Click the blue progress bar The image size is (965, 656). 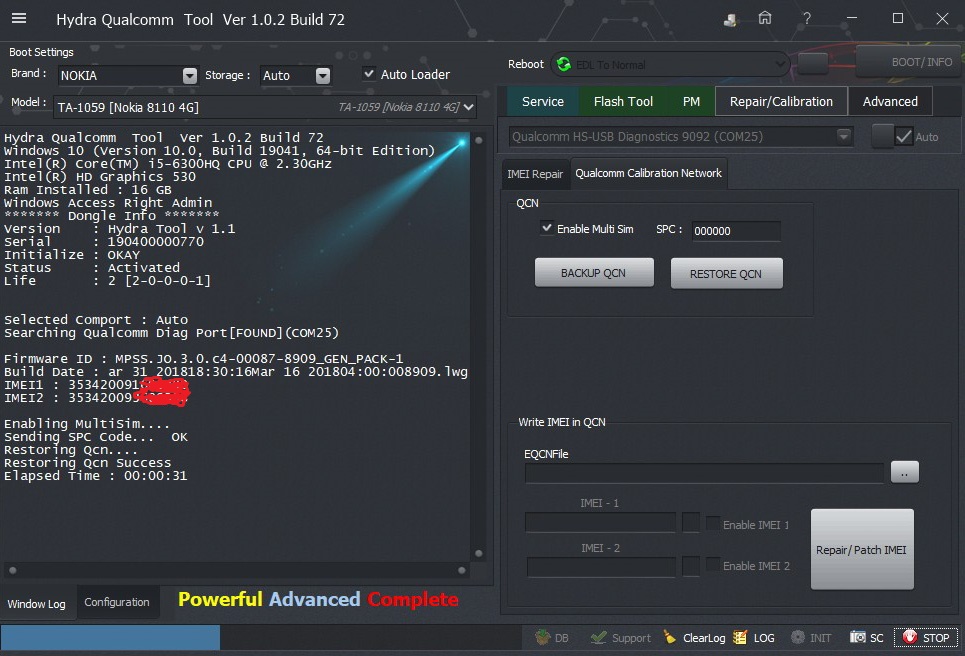coord(110,638)
